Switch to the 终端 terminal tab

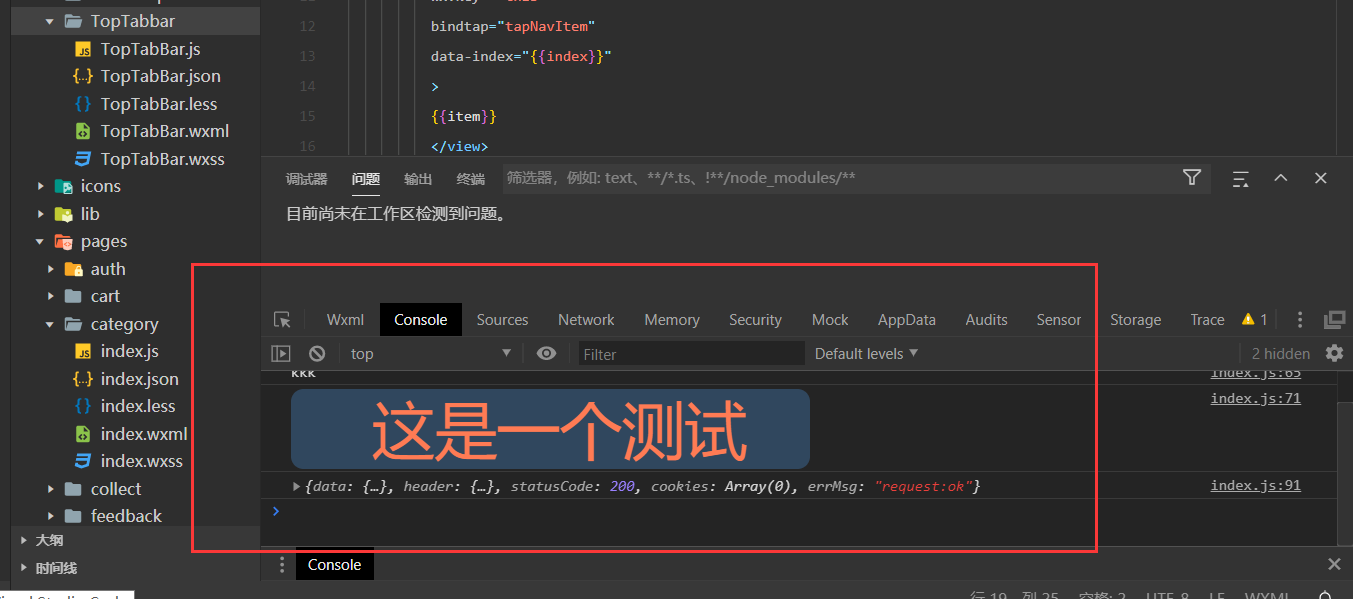471,179
